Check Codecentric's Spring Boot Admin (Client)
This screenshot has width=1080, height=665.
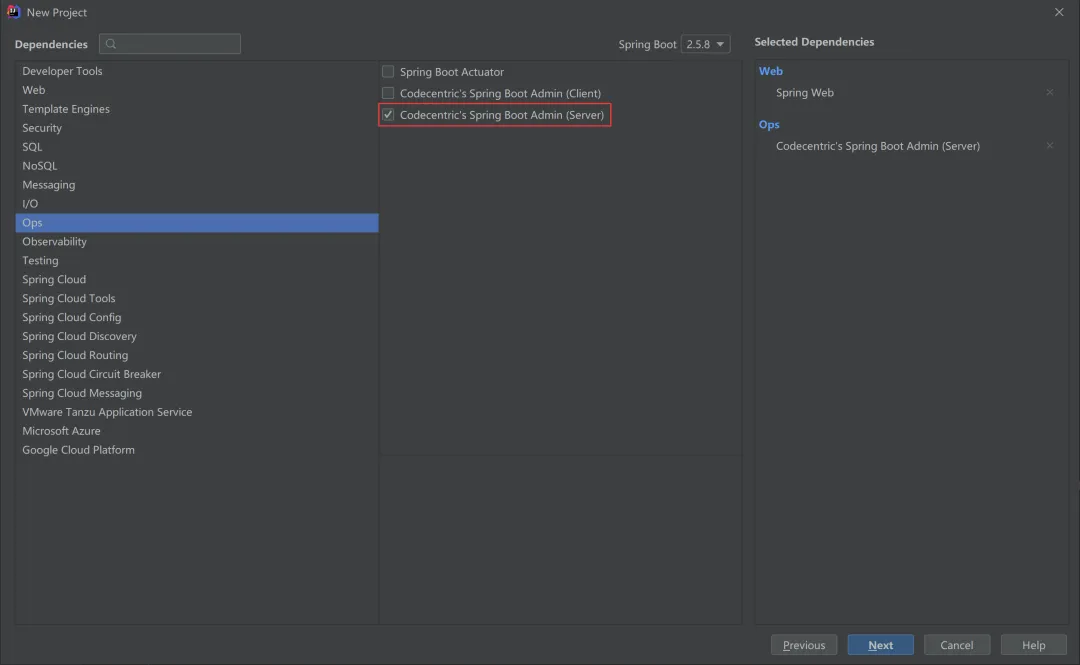pyautogui.click(x=387, y=93)
